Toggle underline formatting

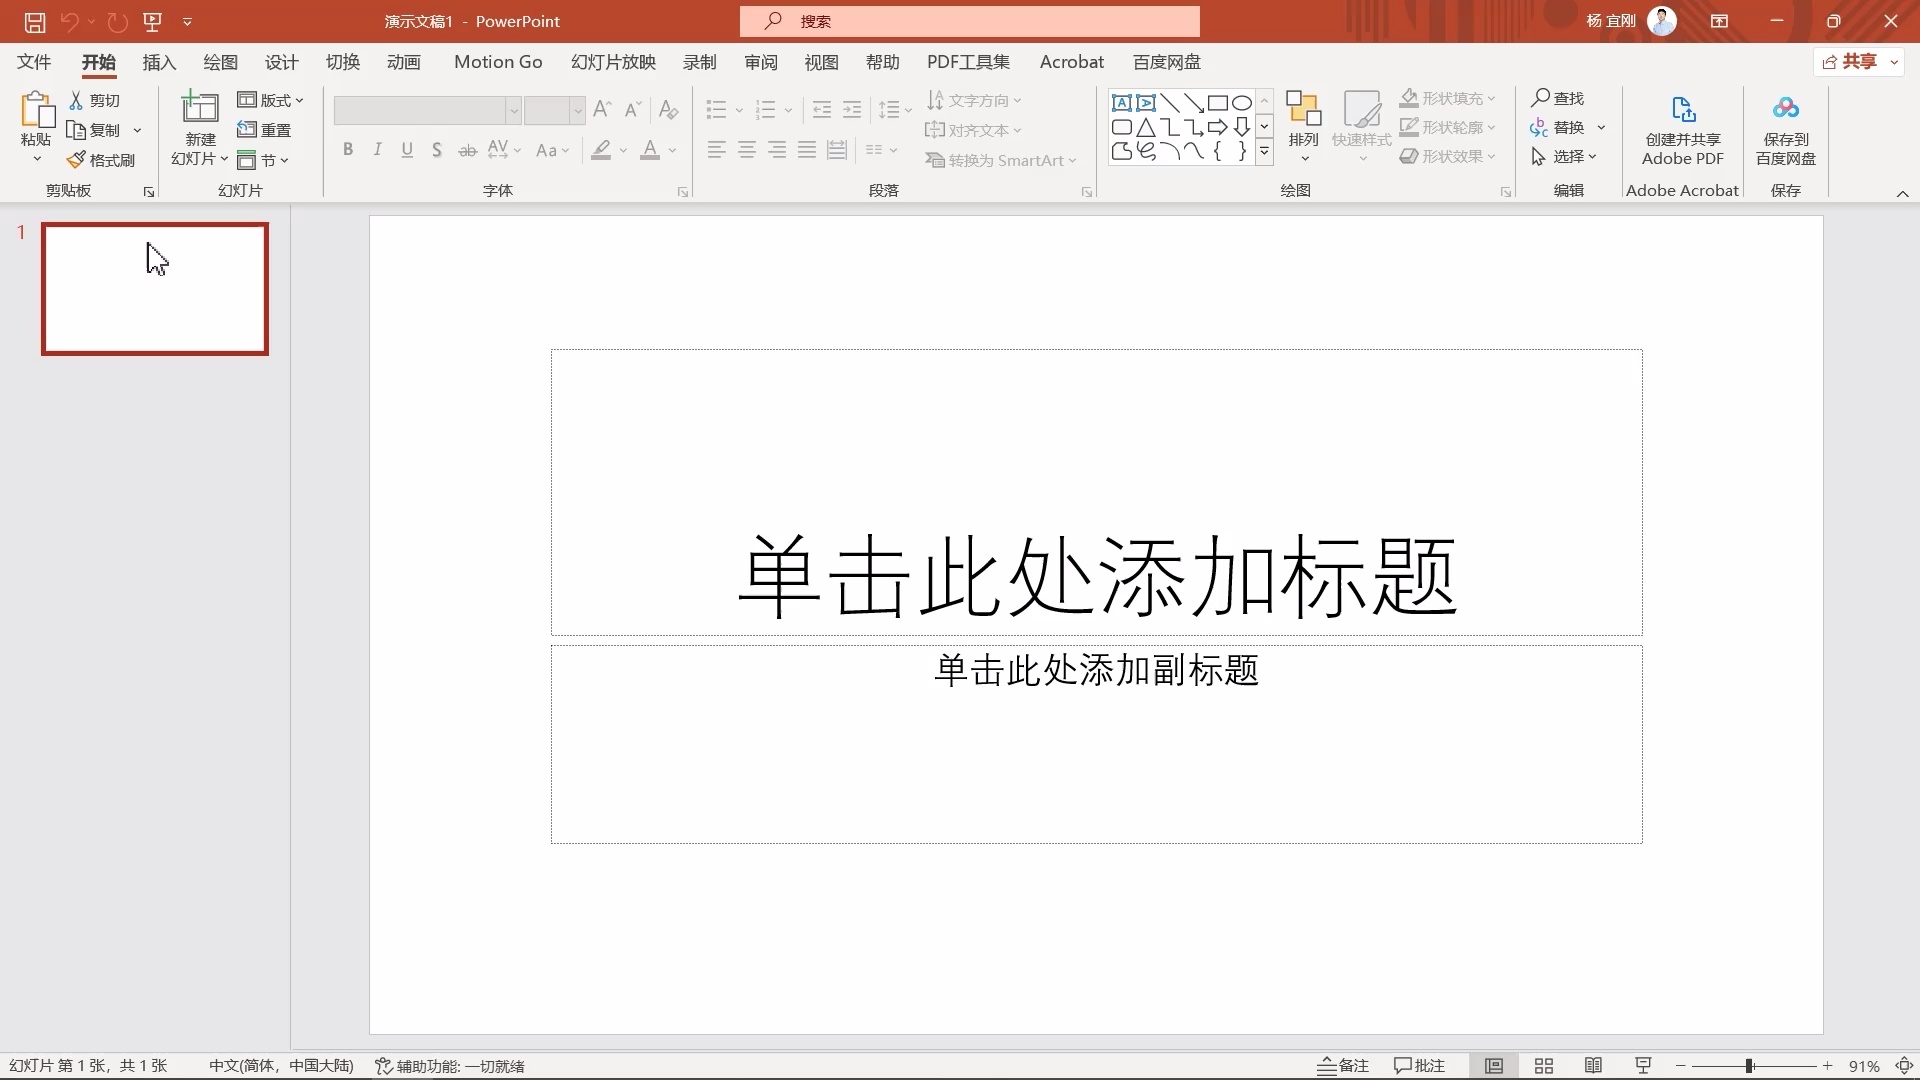click(407, 149)
